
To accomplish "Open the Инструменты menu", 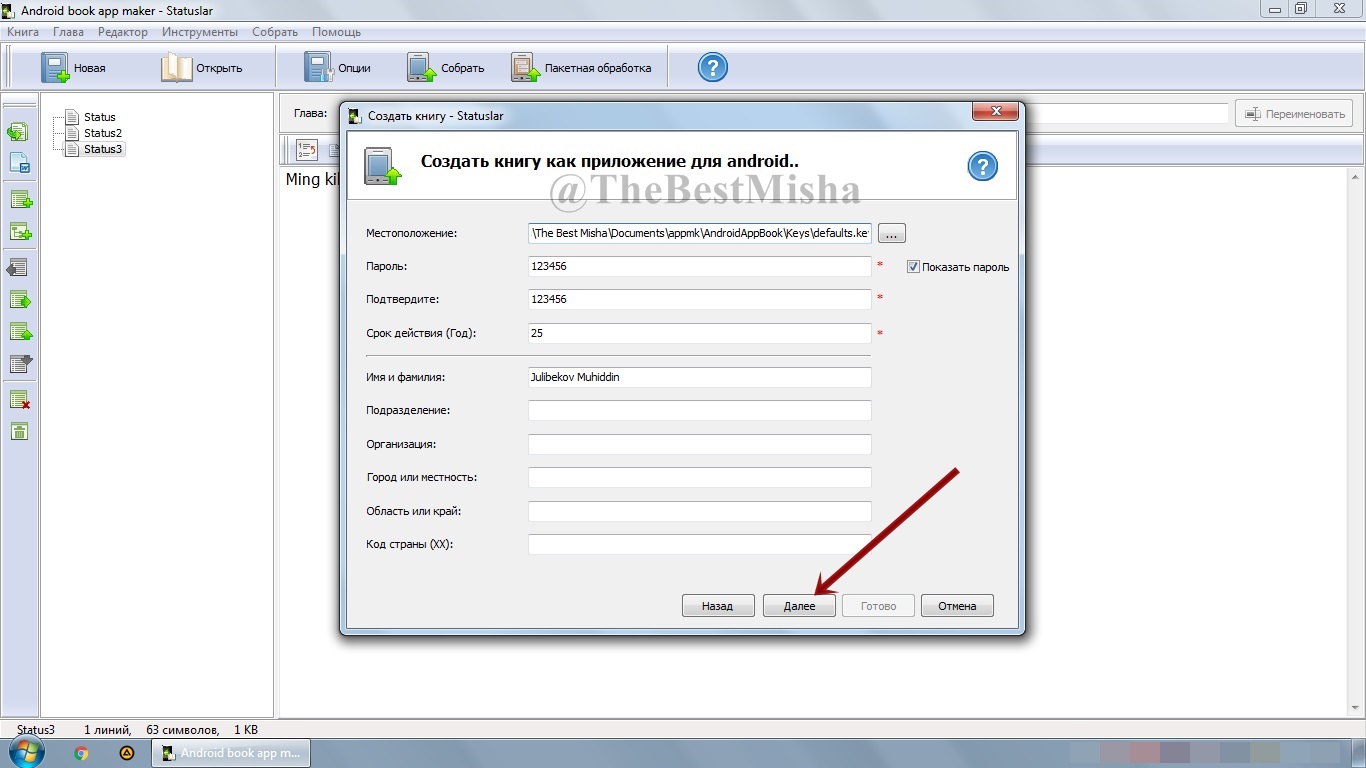I will pos(200,32).
